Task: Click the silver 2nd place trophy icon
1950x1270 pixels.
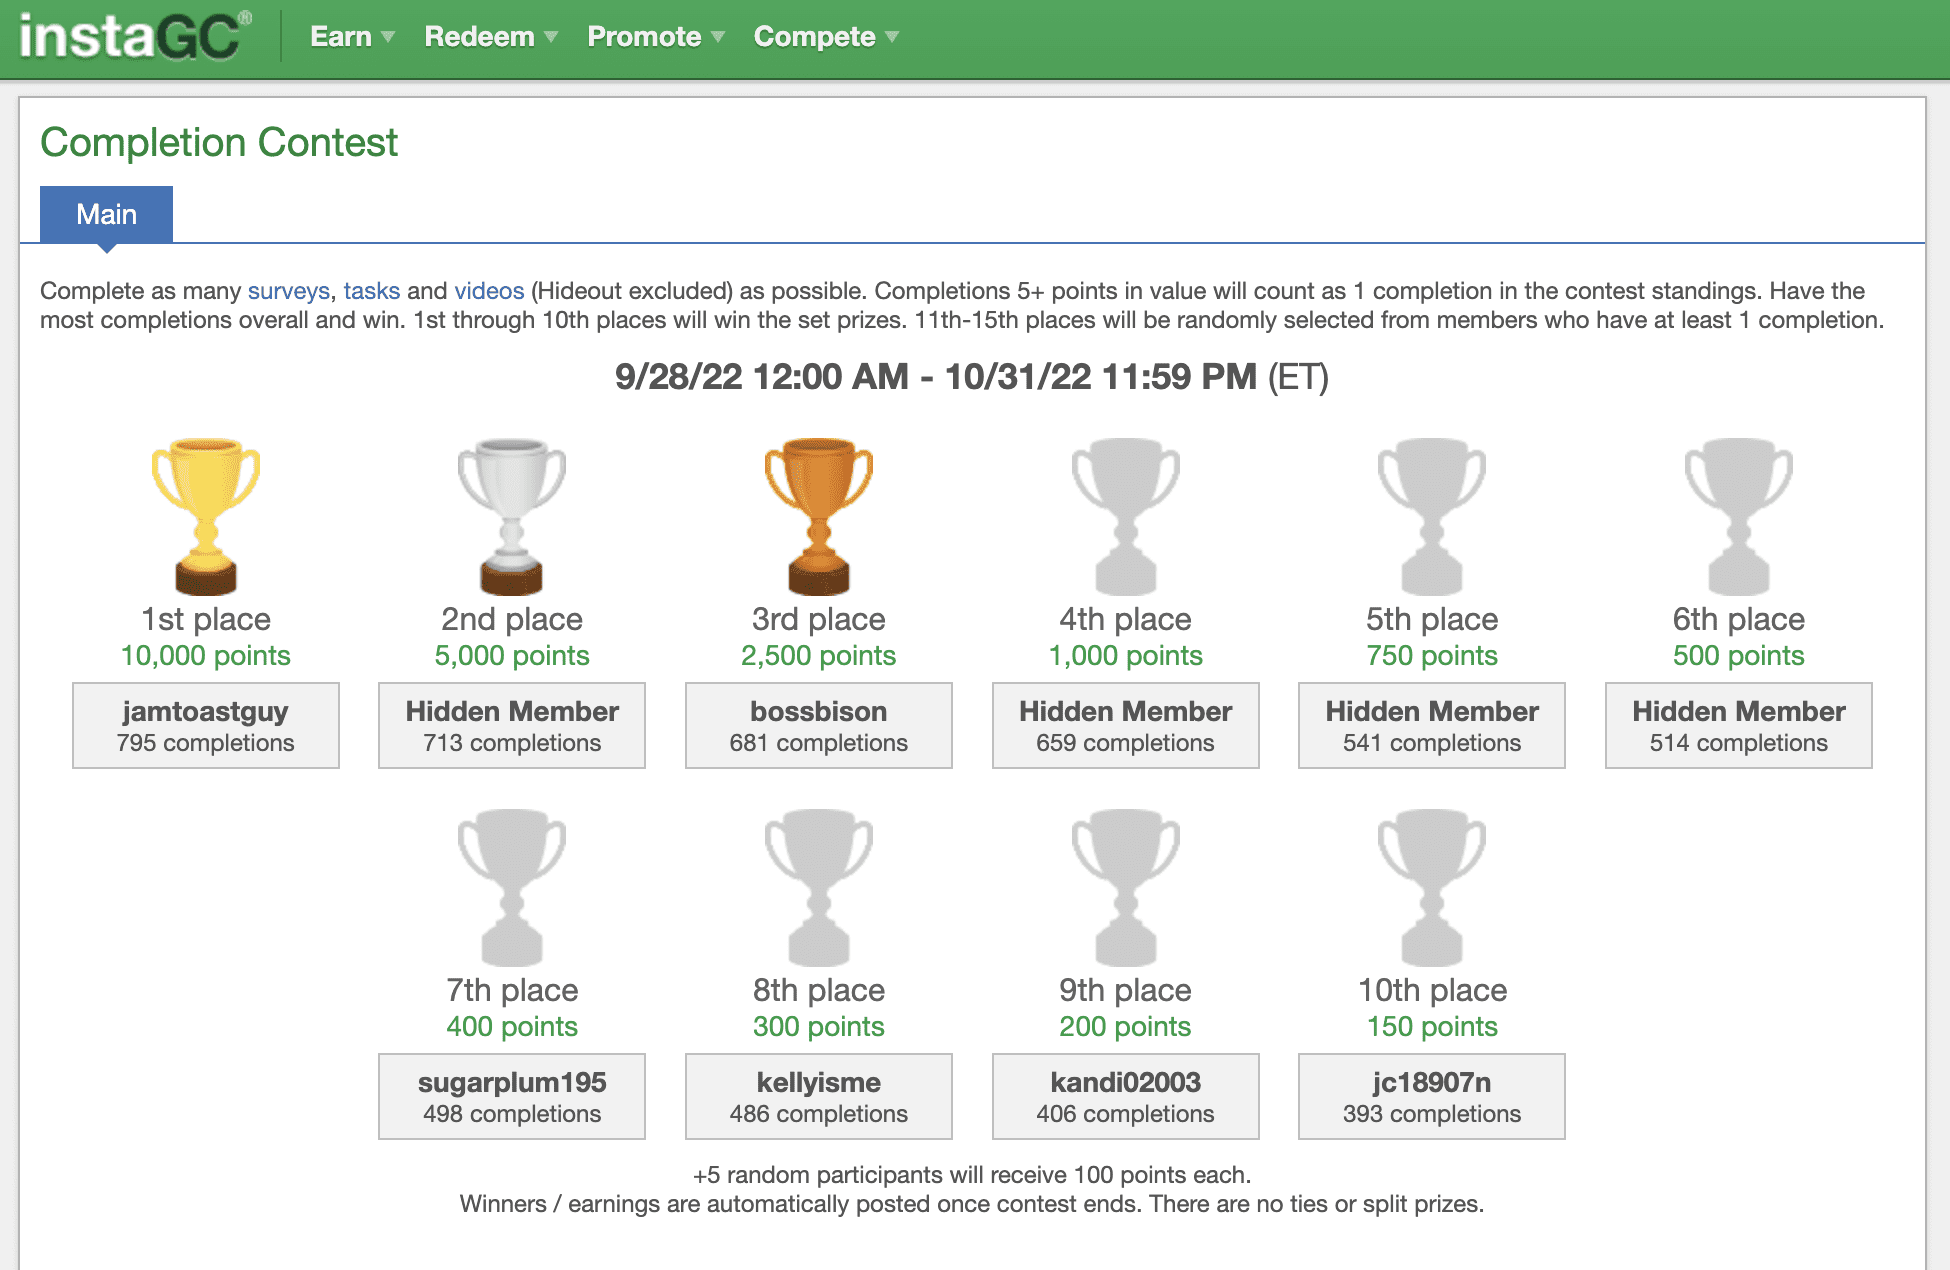Action: pyautogui.click(x=512, y=516)
